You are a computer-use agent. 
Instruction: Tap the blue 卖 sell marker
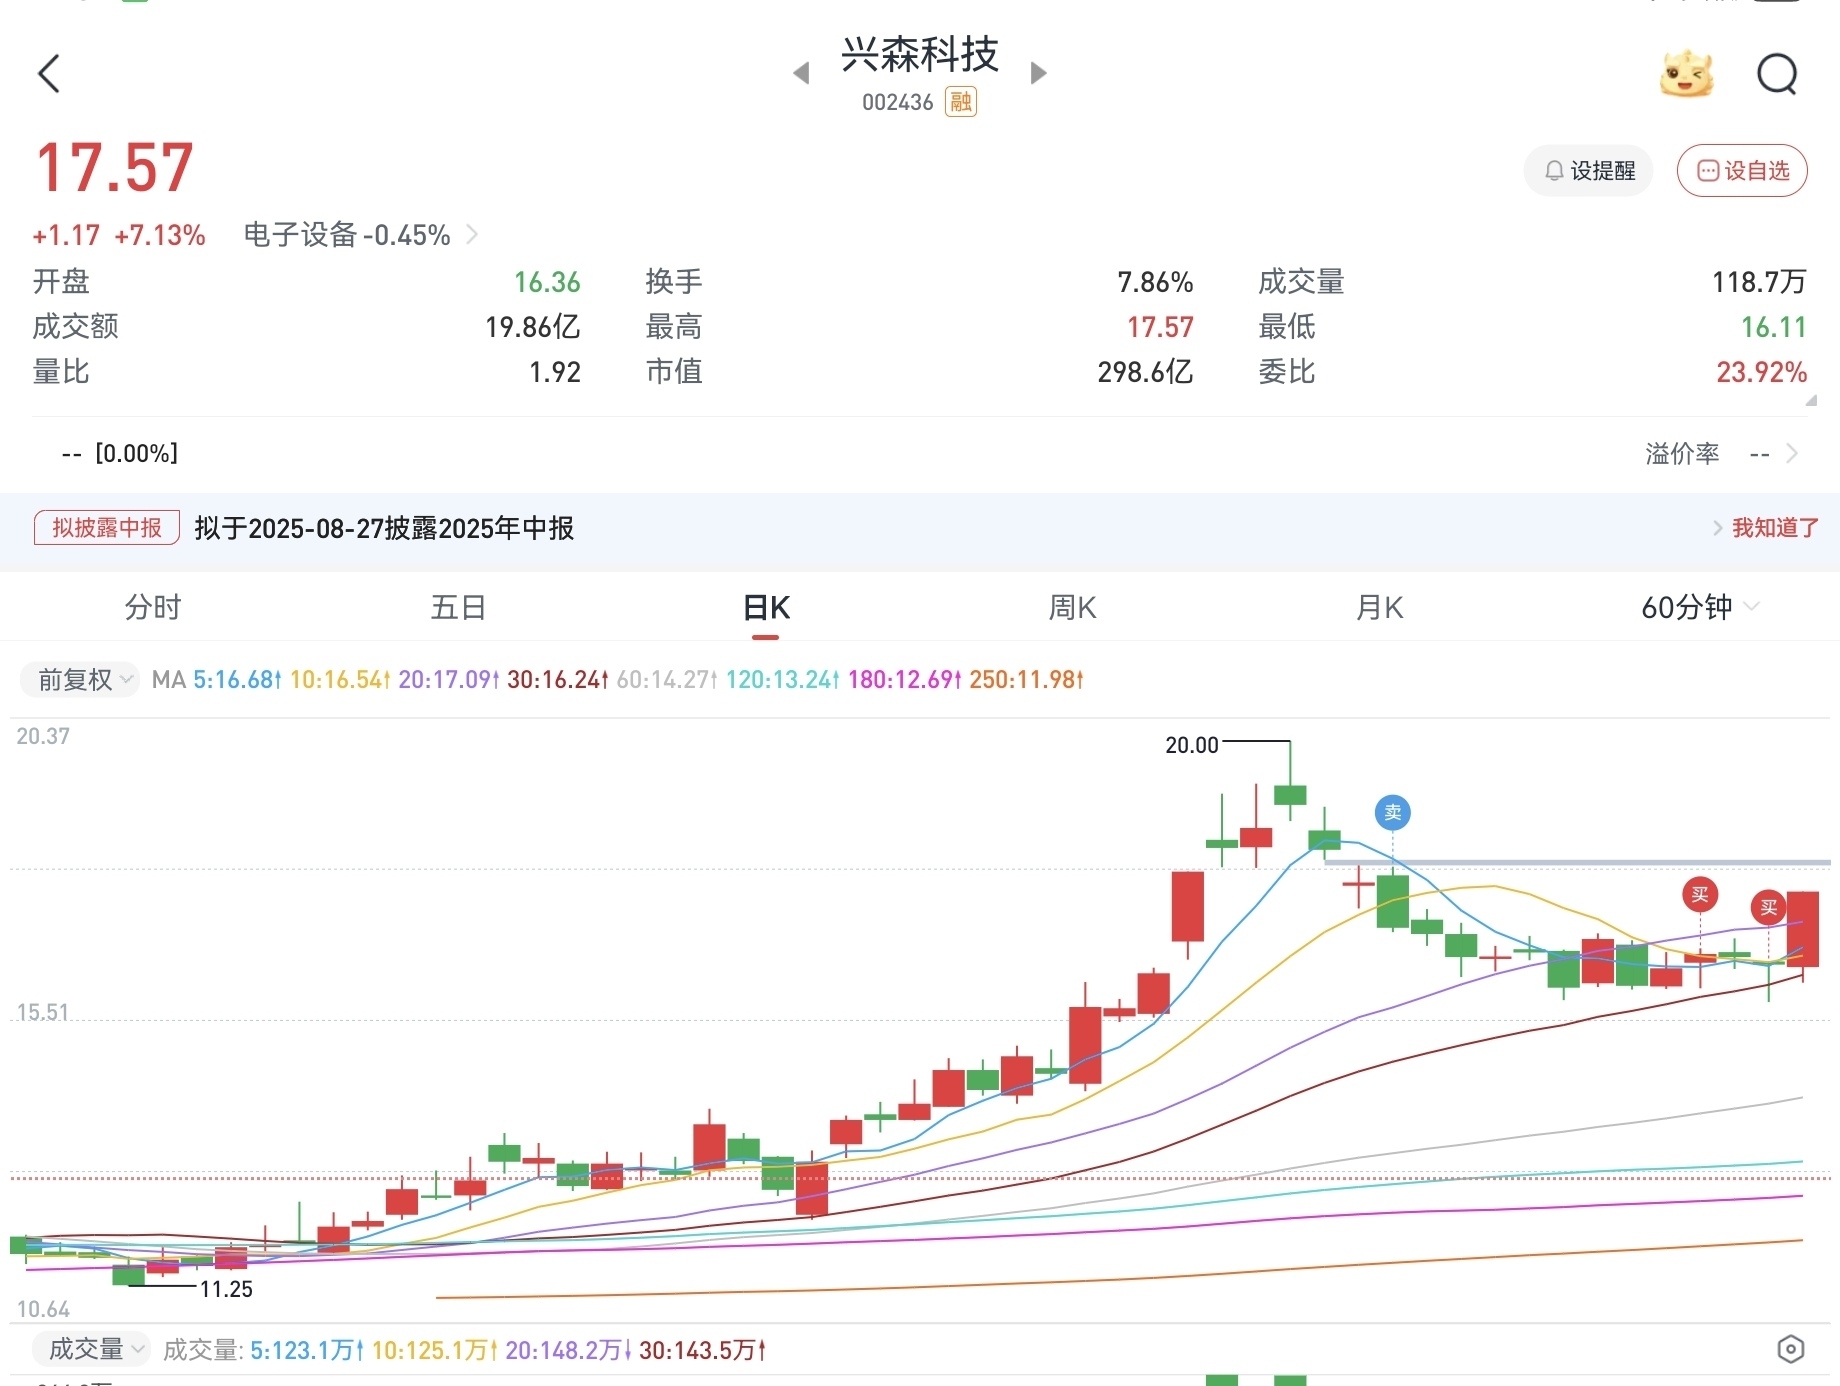coord(1393,812)
